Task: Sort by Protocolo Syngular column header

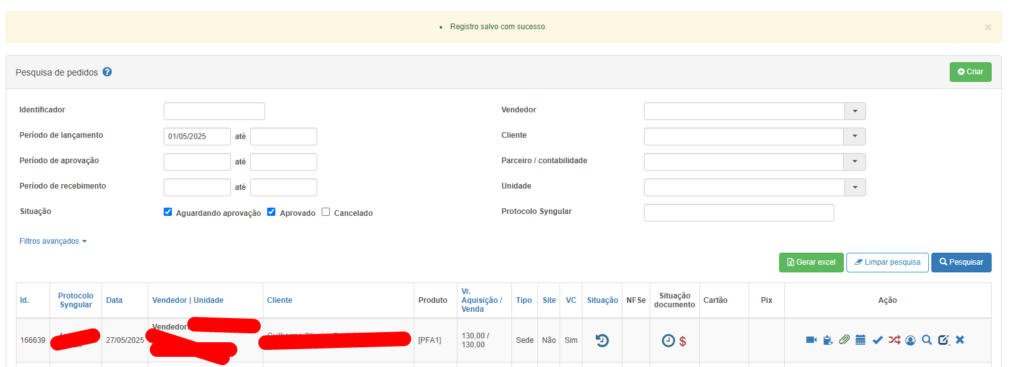Action: click(x=76, y=300)
